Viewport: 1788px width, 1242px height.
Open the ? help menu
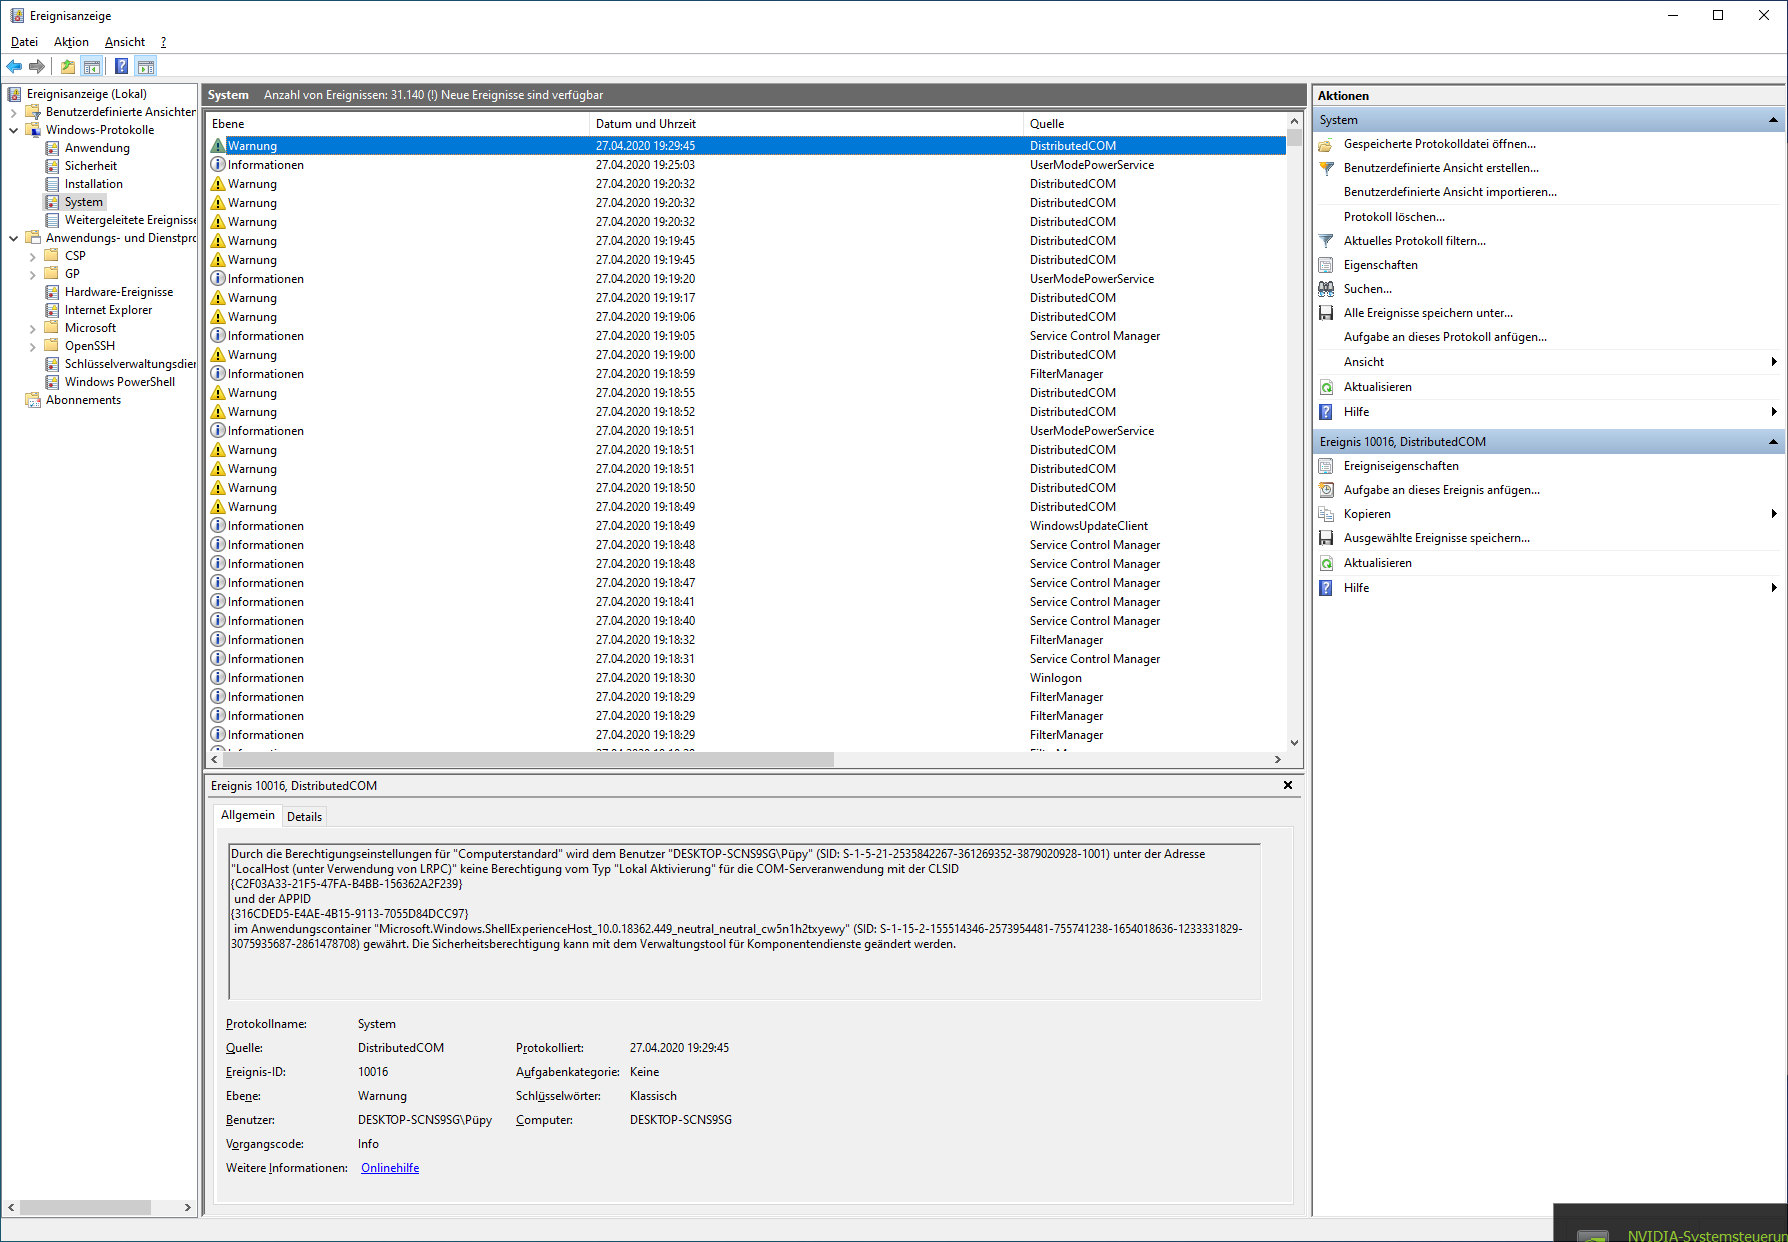163,42
